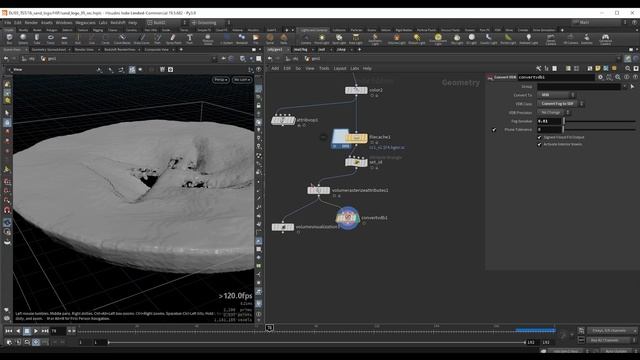Open the Windows menu
Viewport: 640px width, 360px height.
click(64, 22)
